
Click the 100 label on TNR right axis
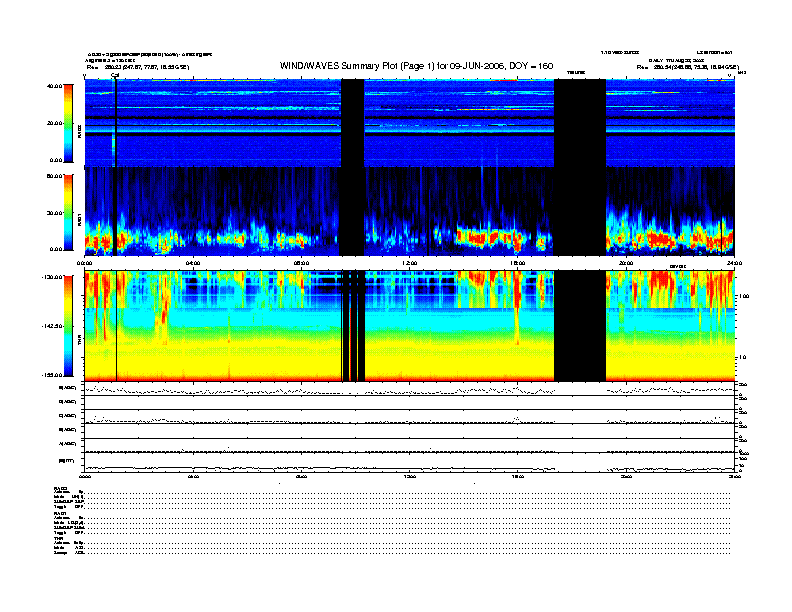pos(744,296)
